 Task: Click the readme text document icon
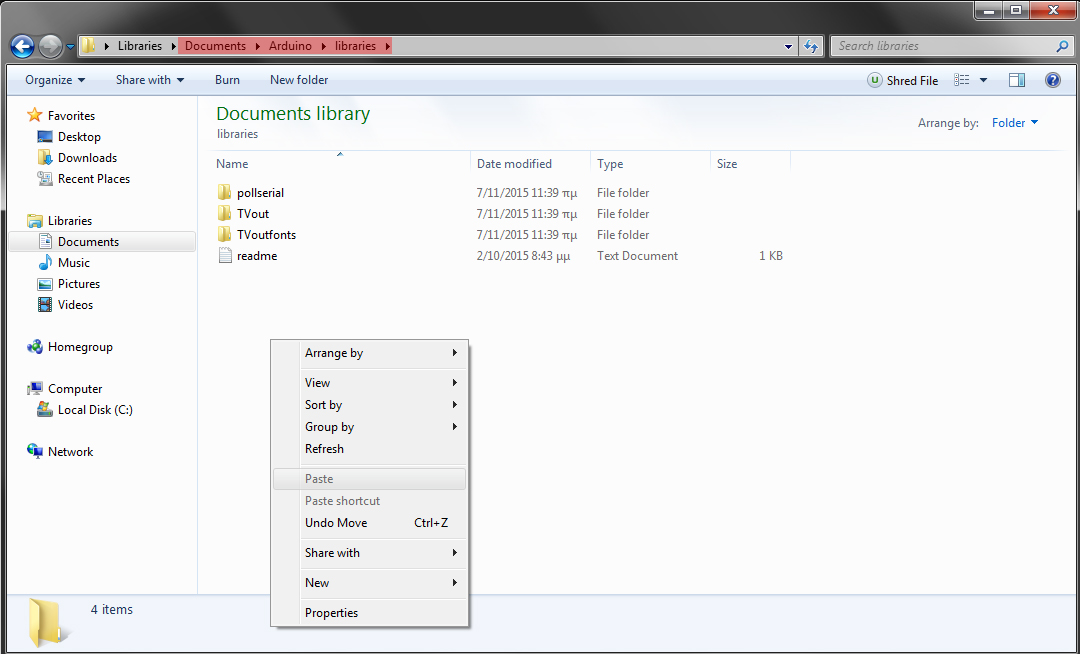point(225,255)
